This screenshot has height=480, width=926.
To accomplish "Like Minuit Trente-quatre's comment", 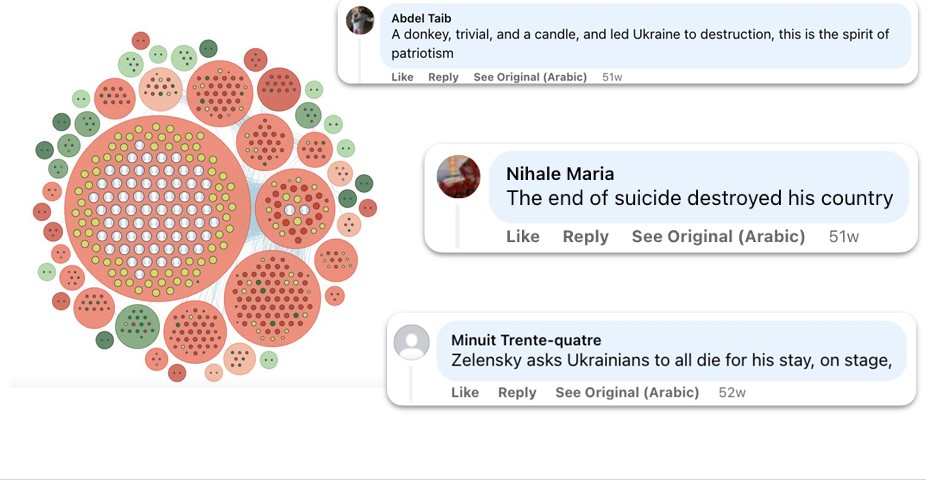I will [x=465, y=392].
